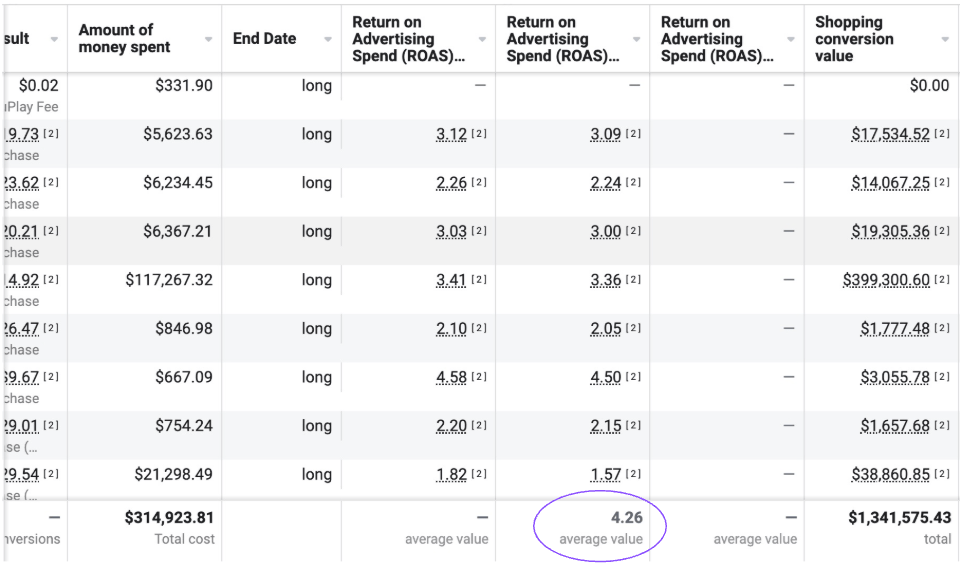Screen dimensions: 960x568
Task: Click the $38,860.85 conversion value link
Action: (890, 474)
